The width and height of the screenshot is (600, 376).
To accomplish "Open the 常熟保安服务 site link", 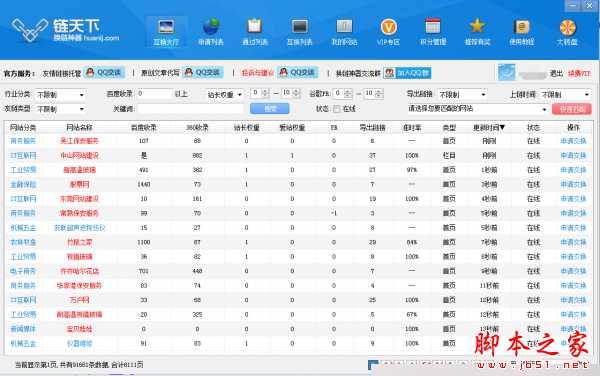I will pyautogui.click(x=79, y=213).
